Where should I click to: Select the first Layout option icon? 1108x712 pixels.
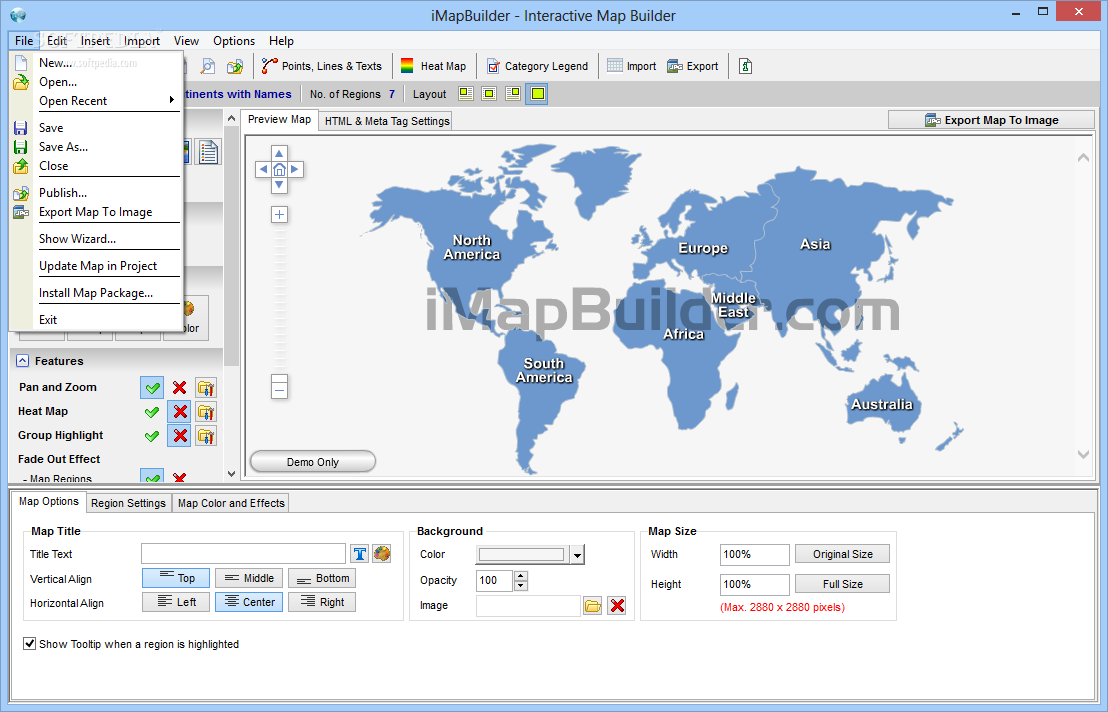click(x=465, y=93)
